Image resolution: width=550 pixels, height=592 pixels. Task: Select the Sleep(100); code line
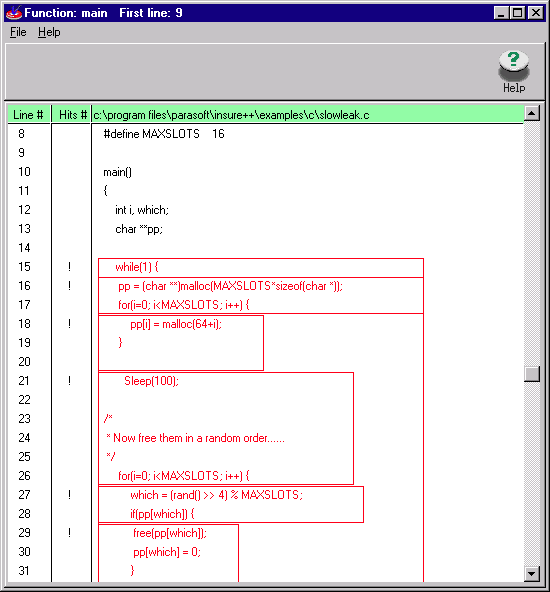click(151, 381)
